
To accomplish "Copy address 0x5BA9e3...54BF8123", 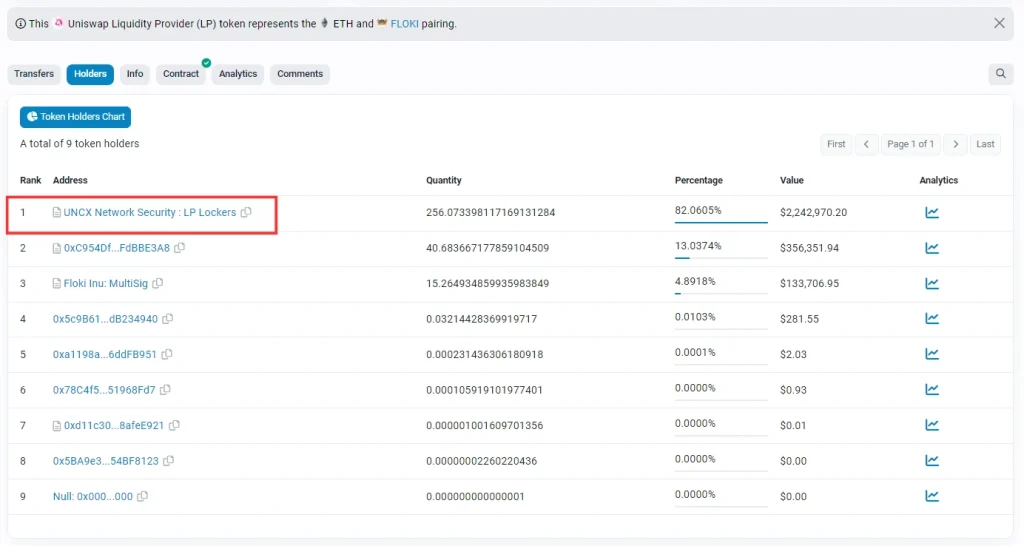I will click(x=168, y=460).
